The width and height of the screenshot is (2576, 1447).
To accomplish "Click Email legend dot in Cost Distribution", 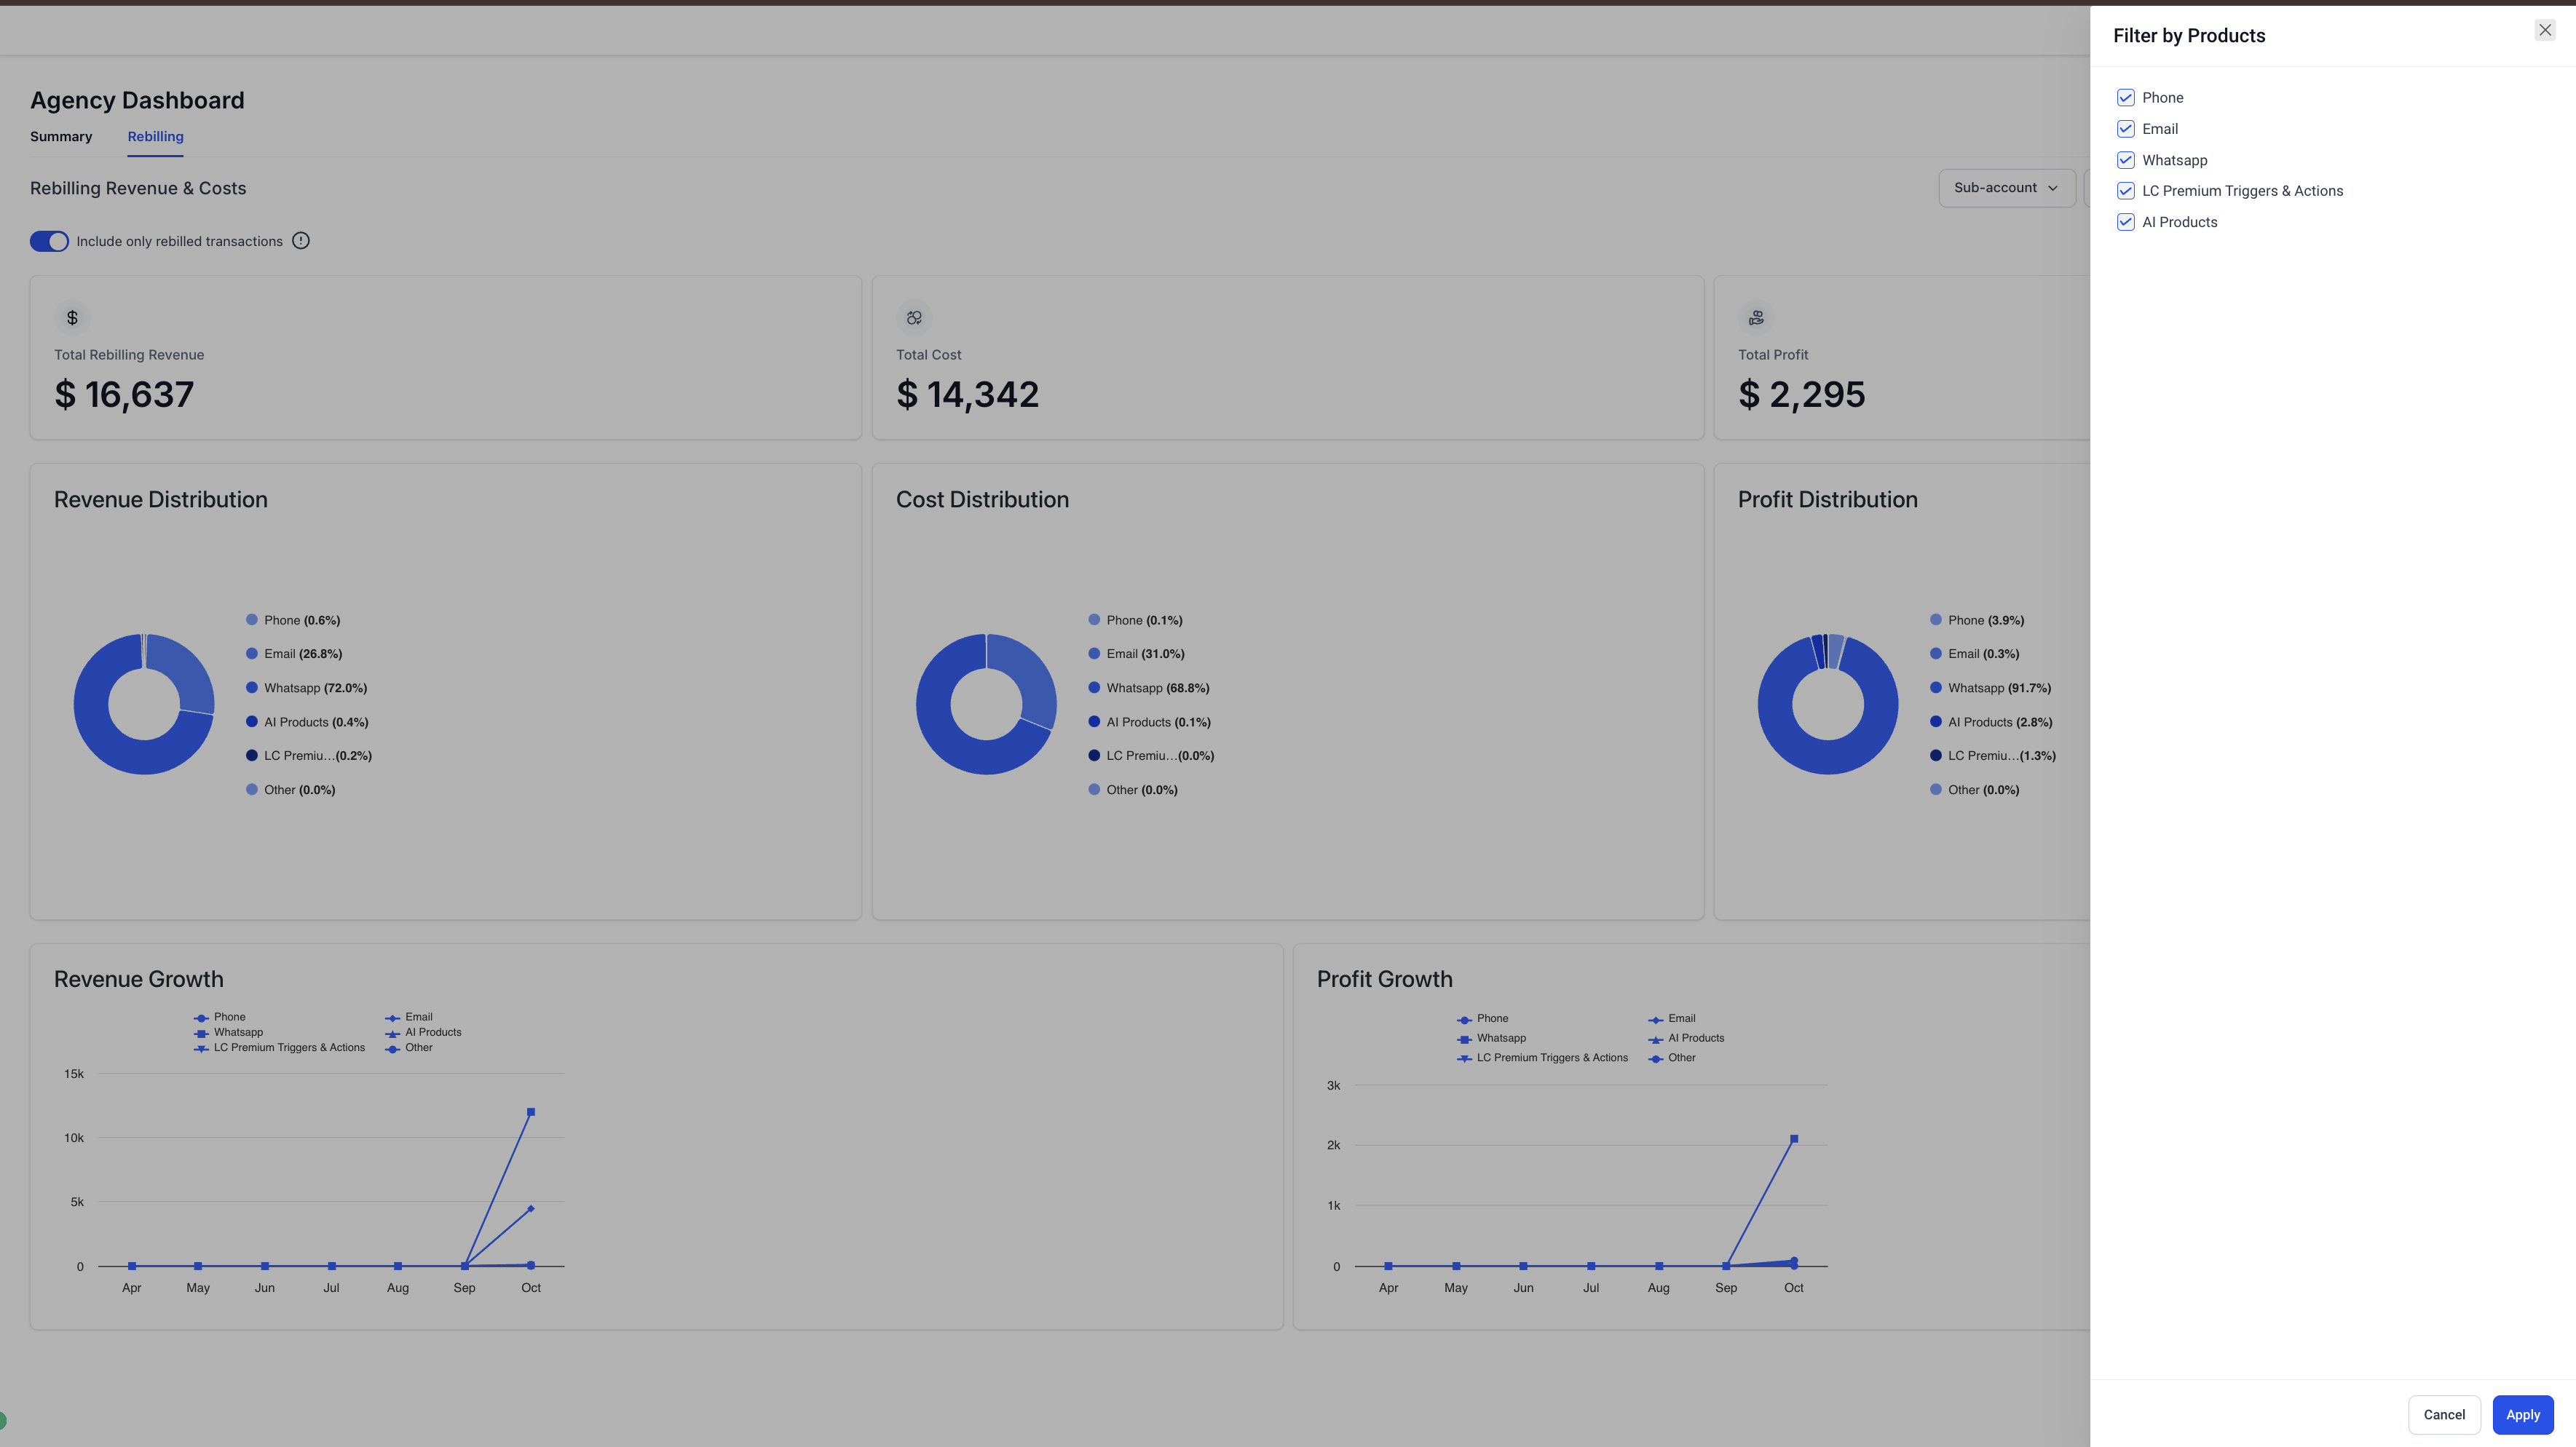I will click(x=1094, y=654).
